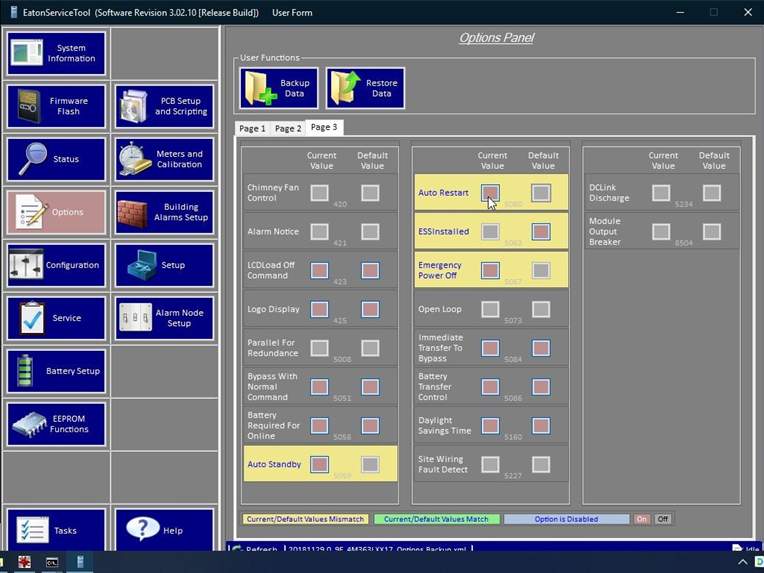Click the Idle status text
The height and width of the screenshot is (573, 764).
(x=752, y=549)
